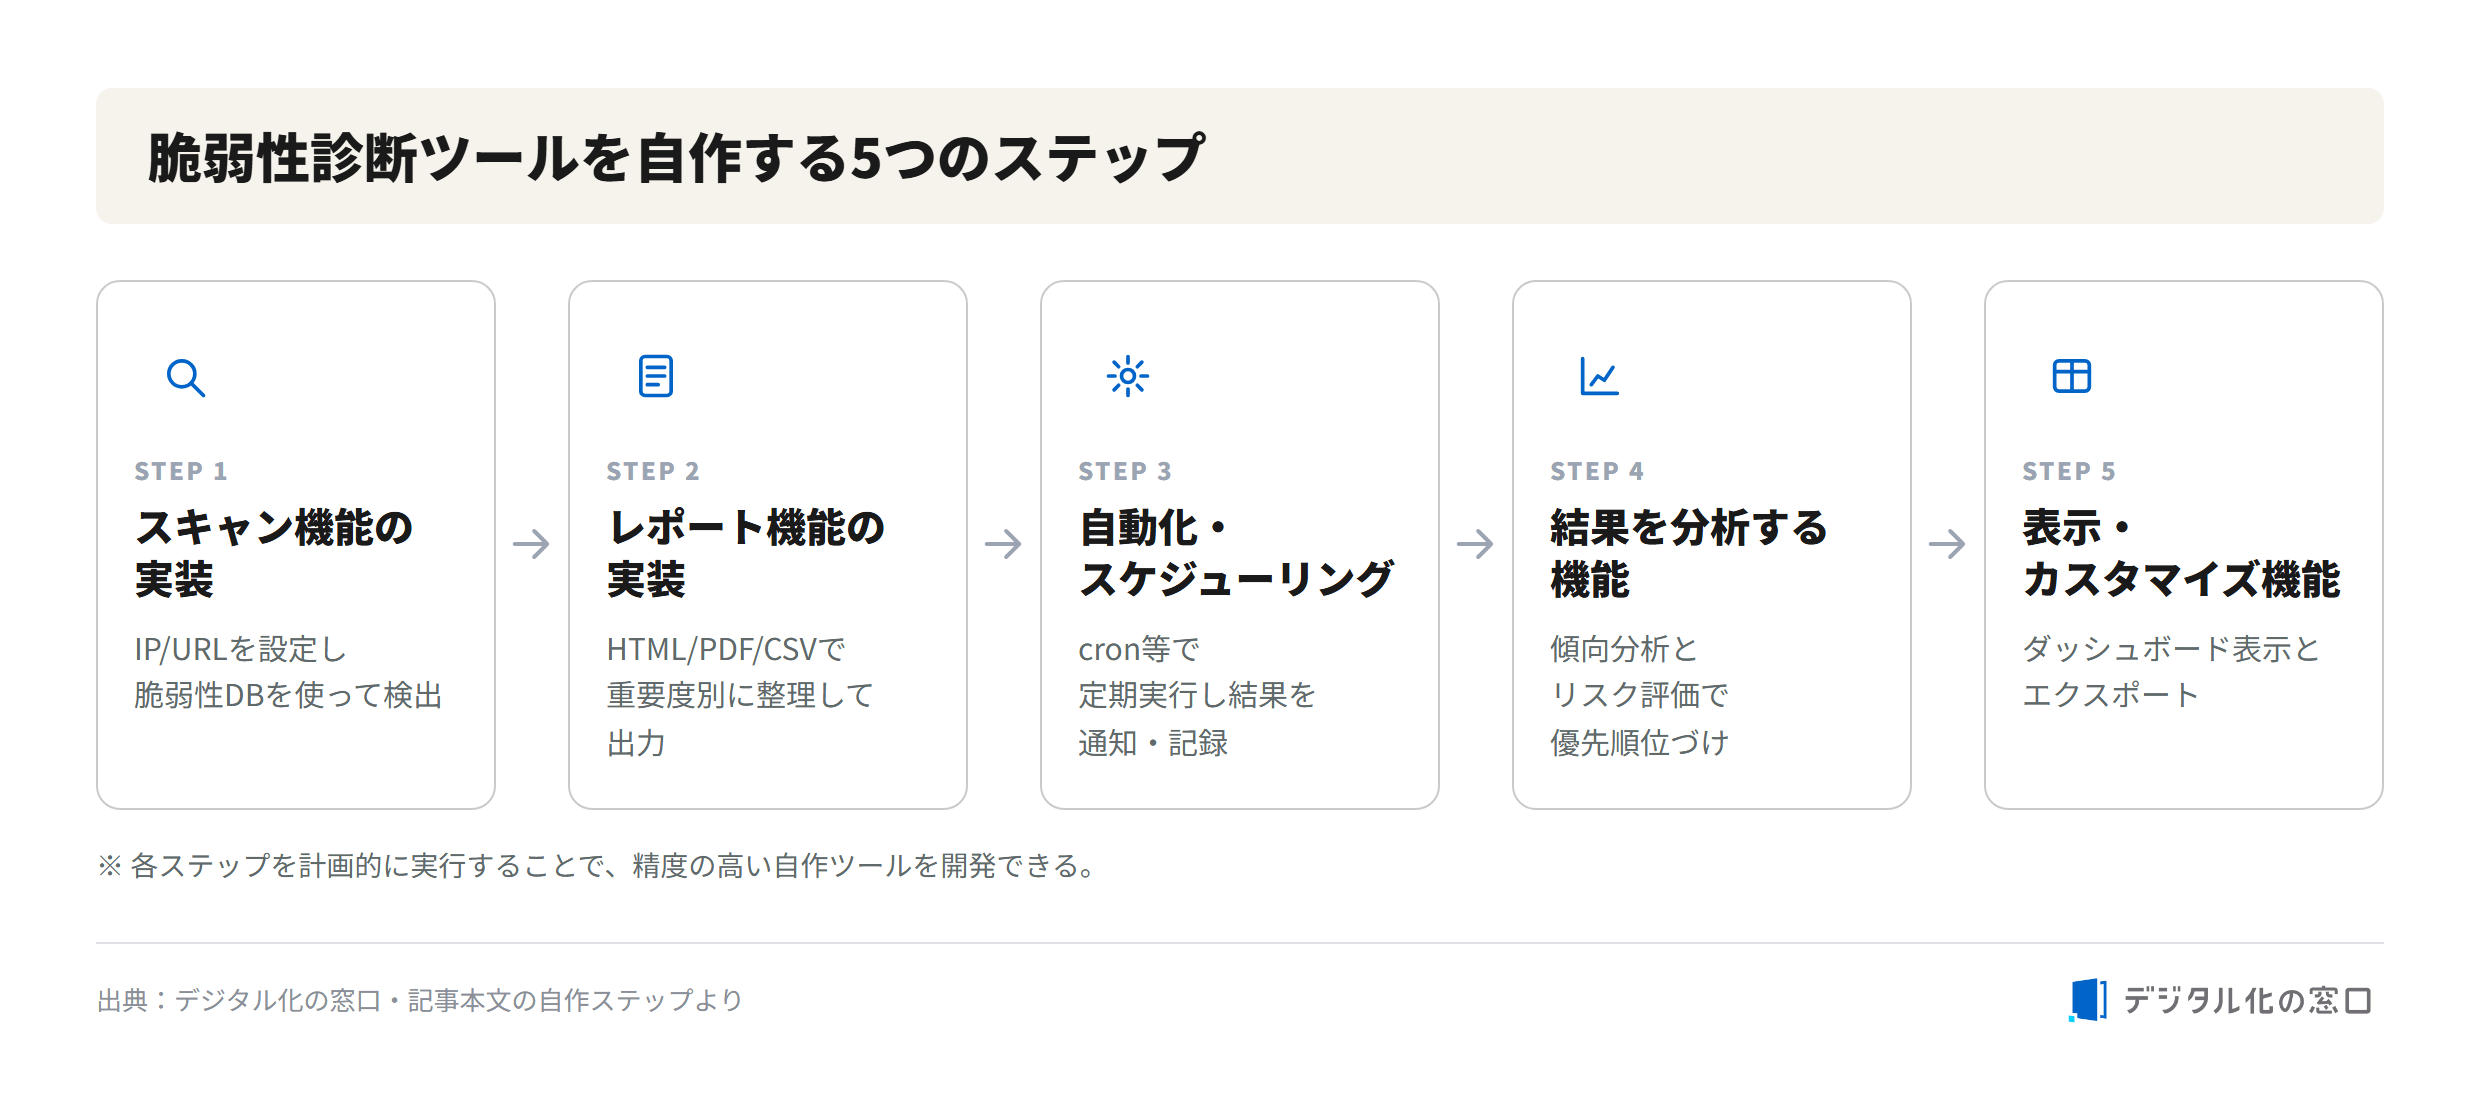The height and width of the screenshot is (1116, 2480).
Task: Select the レポート機能の実装 heading
Action: (746, 553)
